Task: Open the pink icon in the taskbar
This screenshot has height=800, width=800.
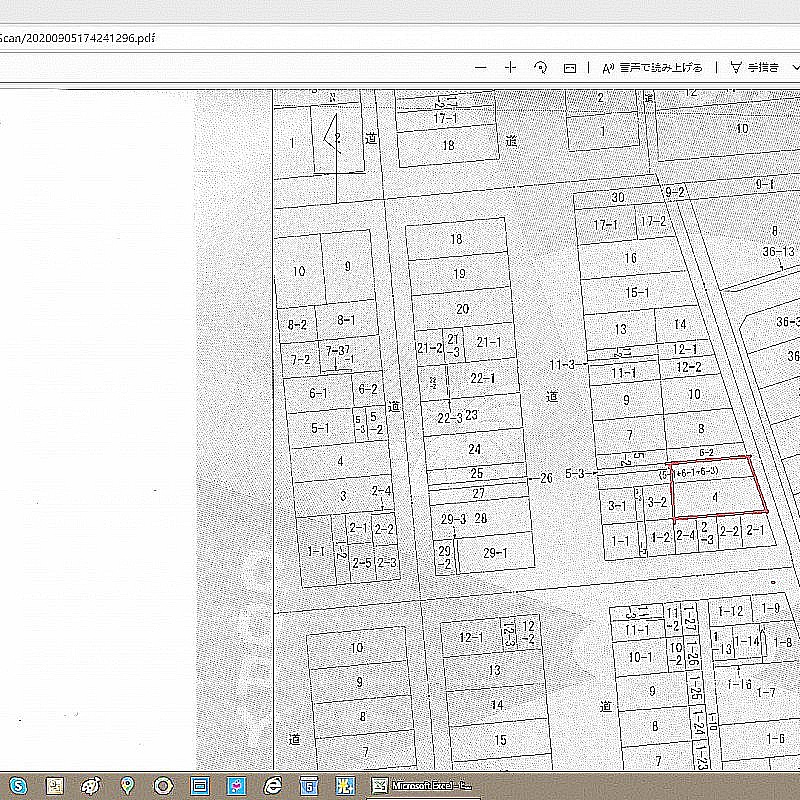Action: coord(236,786)
